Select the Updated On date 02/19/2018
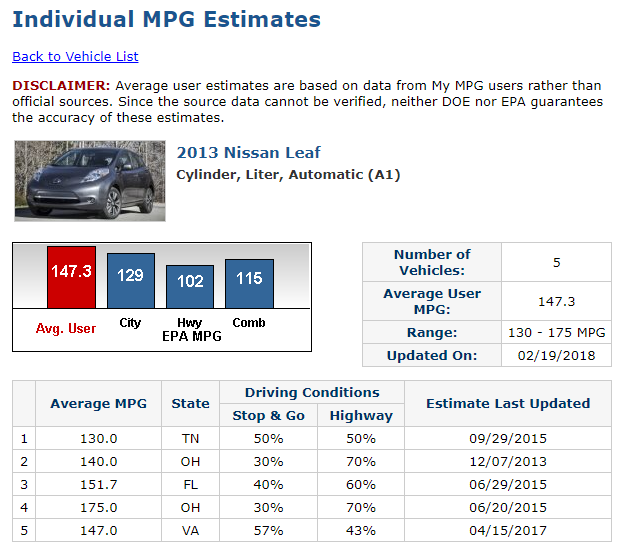This screenshot has height=551, width=622. [557, 355]
